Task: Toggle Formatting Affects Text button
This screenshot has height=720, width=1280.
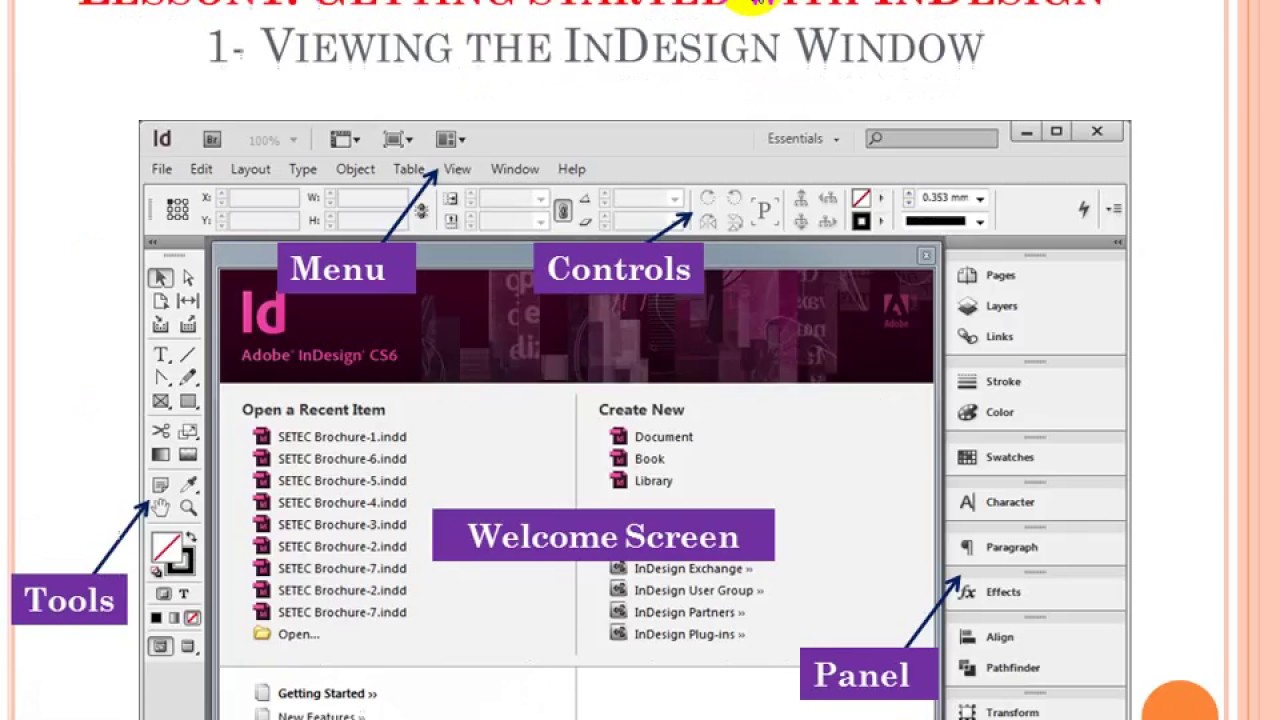Action: coord(183,594)
